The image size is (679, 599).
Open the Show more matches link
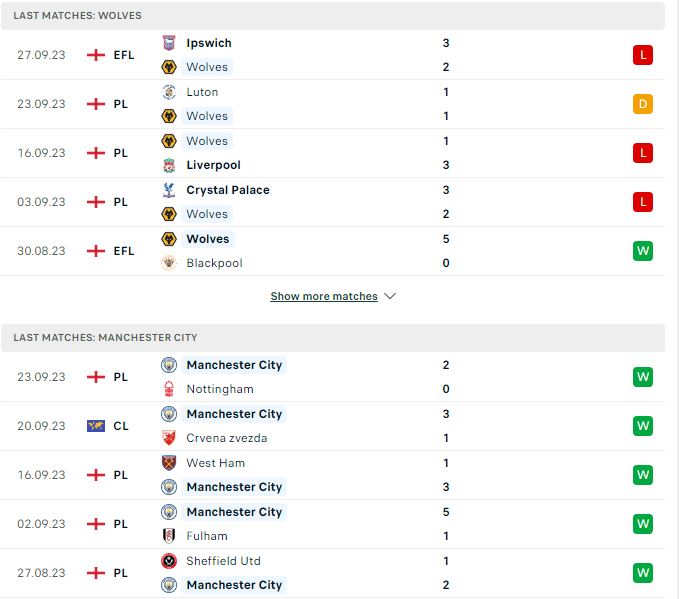pyautogui.click(x=324, y=296)
